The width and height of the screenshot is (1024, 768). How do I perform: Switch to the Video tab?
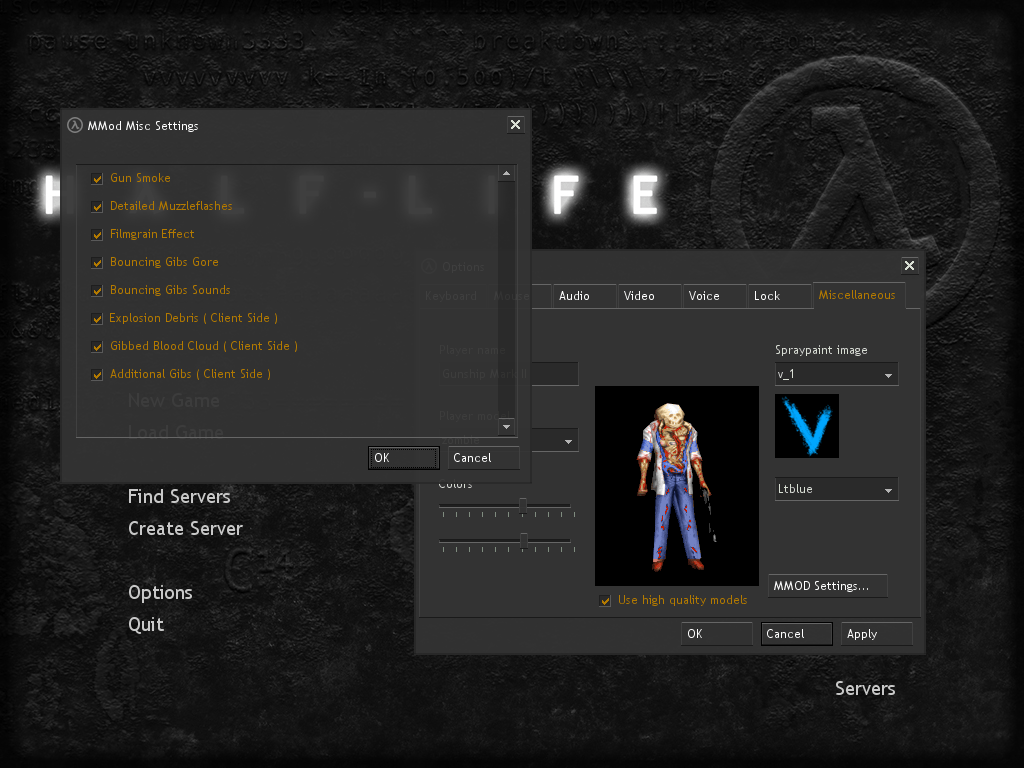point(639,296)
